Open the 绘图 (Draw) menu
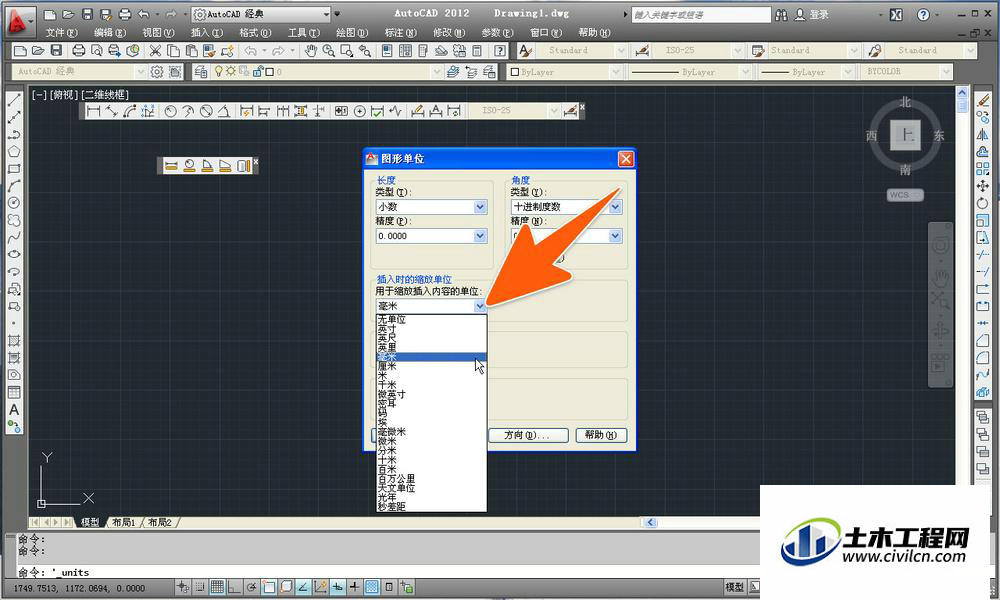The width and height of the screenshot is (1000, 600). [352, 33]
